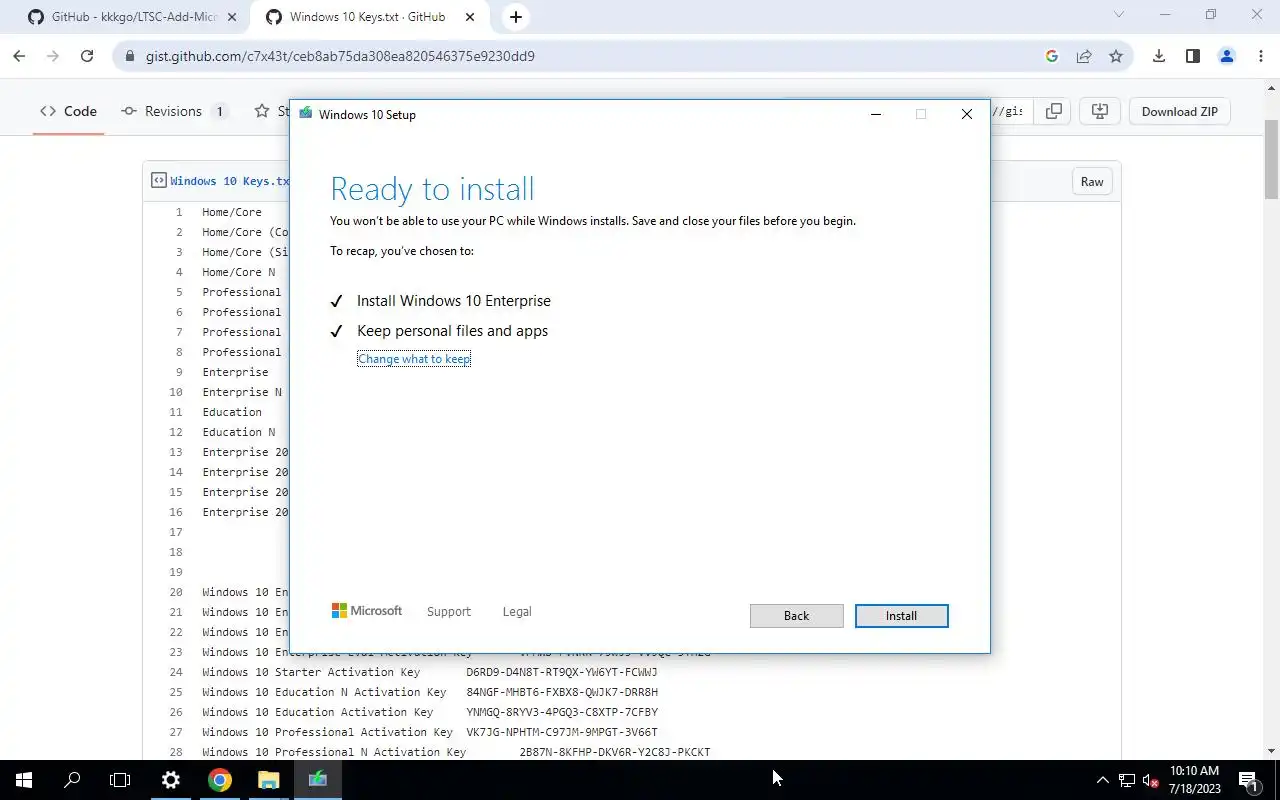The height and width of the screenshot is (800, 1280).
Task: Open Chrome profile avatar
Action: pyautogui.click(x=1226, y=56)
